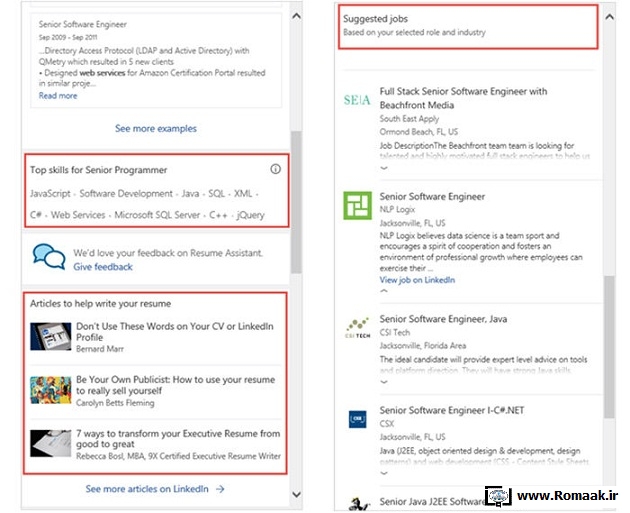
Task: Click See more examples link
Action: click(x=156, y=129)
